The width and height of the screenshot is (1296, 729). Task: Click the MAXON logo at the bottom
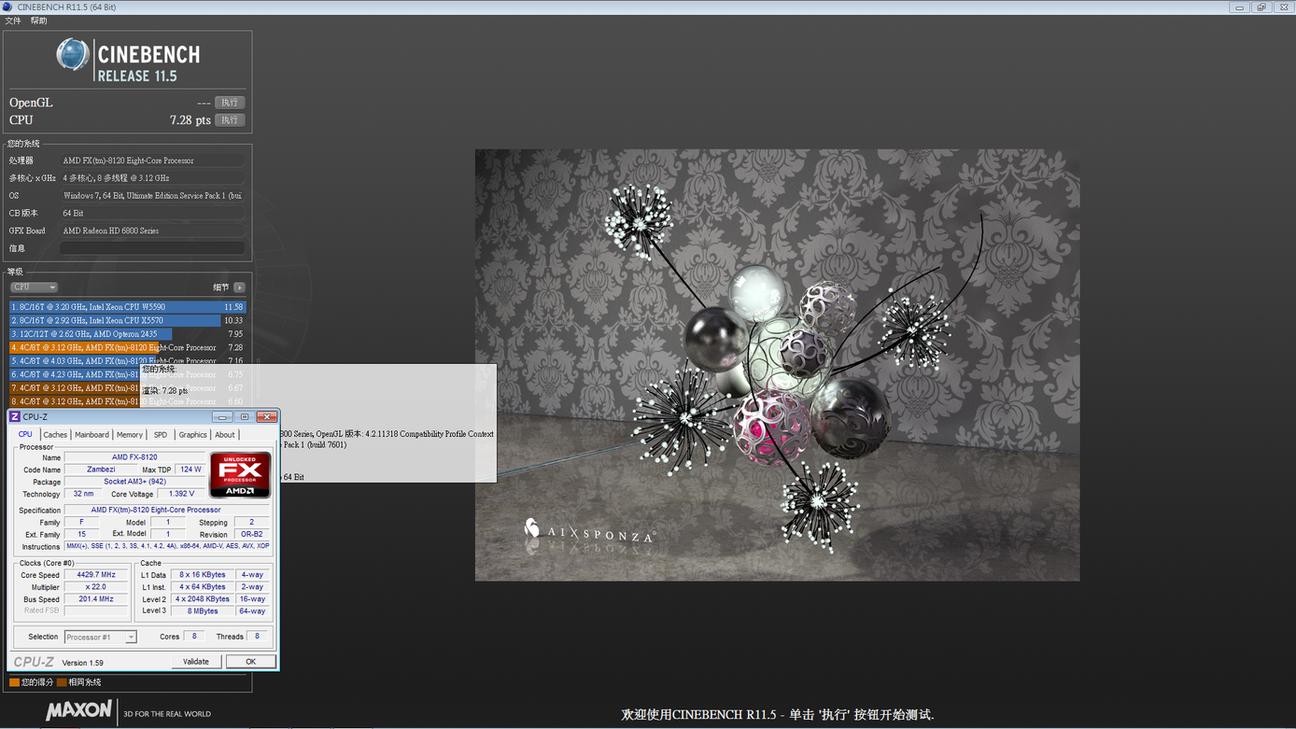(x=79, y=711)
